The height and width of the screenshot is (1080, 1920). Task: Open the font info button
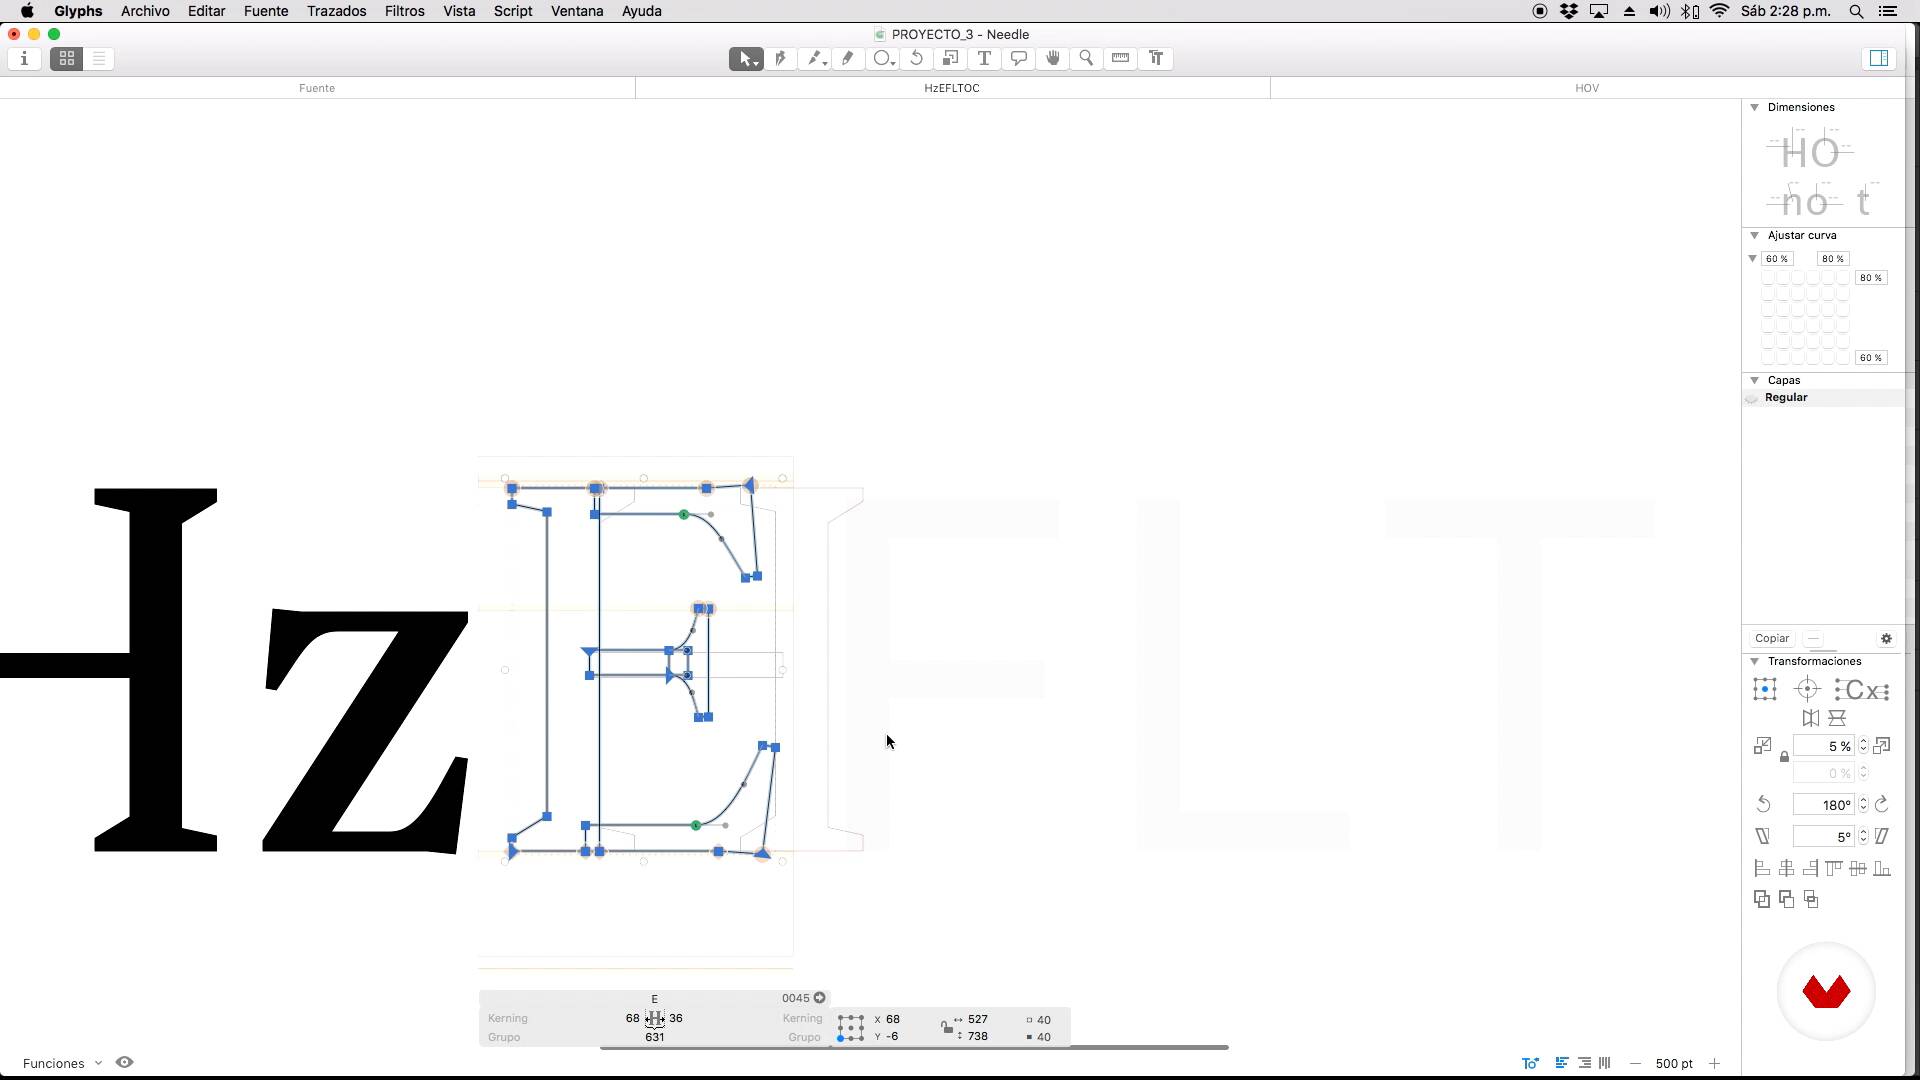[24, 59]
